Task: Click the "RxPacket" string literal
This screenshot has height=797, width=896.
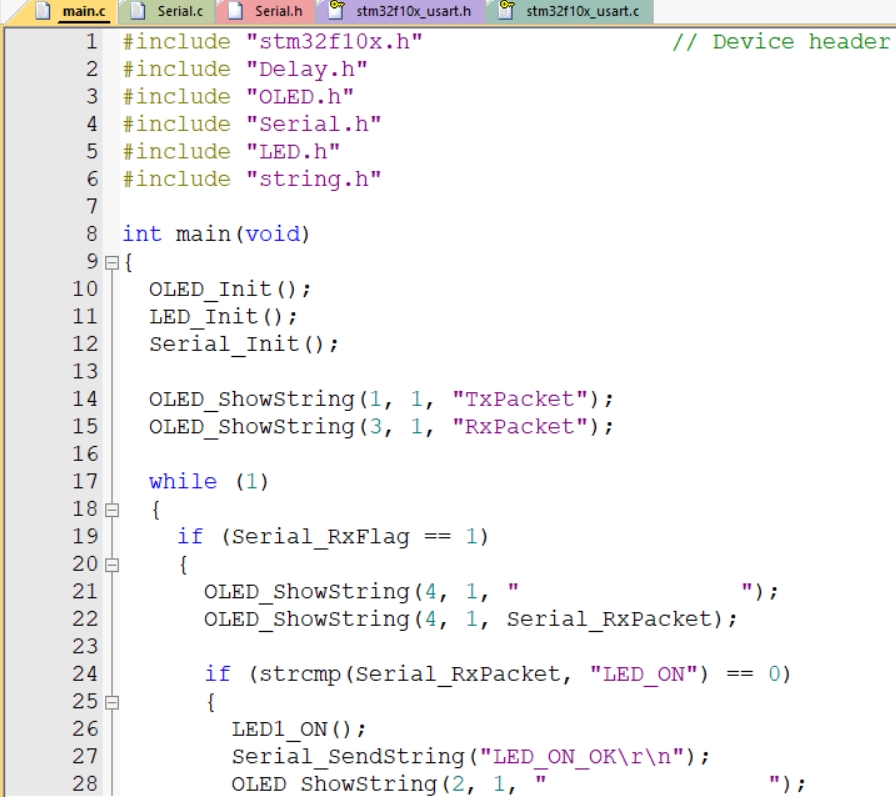Action: tap(520, 426)
